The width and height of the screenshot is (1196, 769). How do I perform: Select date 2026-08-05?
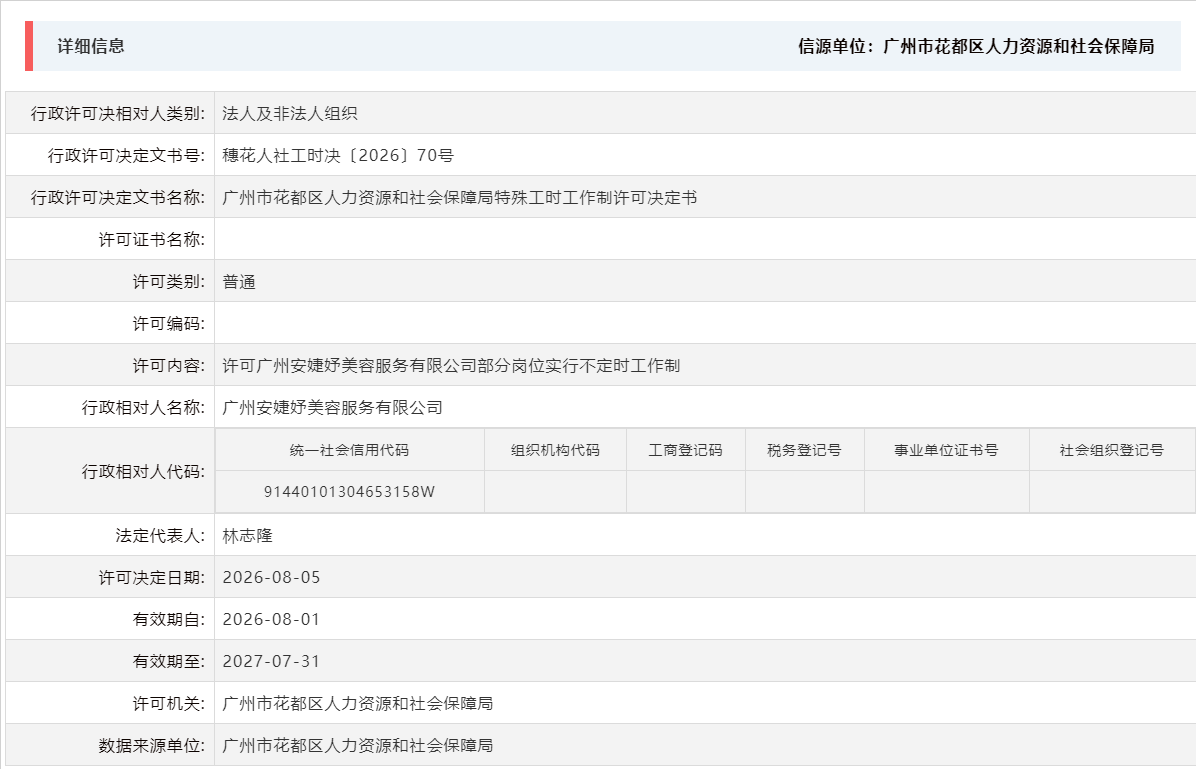[x=272, y=578]
